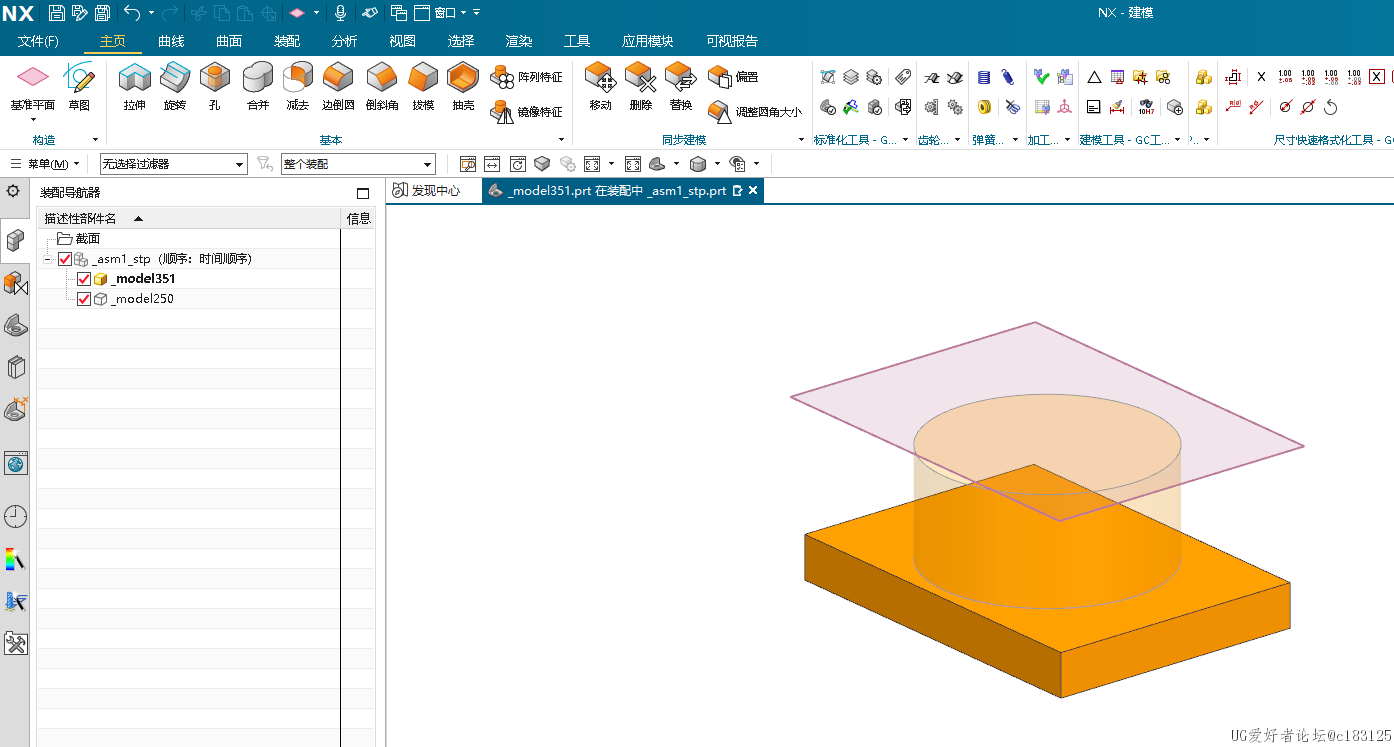Viewport: 1394px width, 747px height.
Task: Select the 孔 (Hole) tool
Action: 215,87
